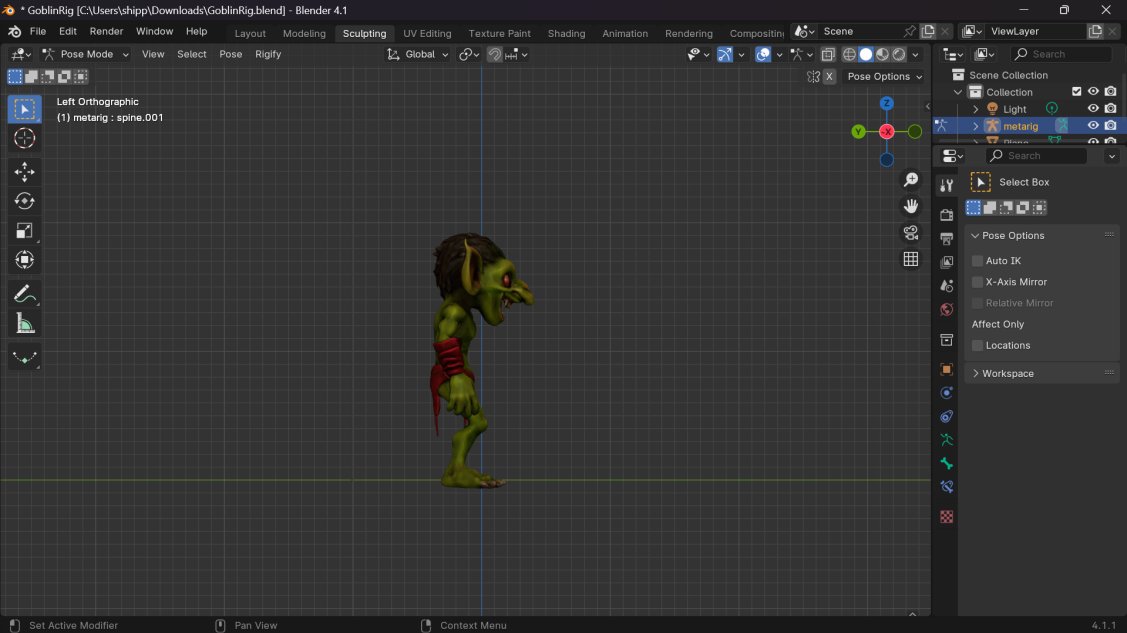The image size is (1127, 633).
Task: Select the Annotate tool
Action: click(x=25, y=294)
